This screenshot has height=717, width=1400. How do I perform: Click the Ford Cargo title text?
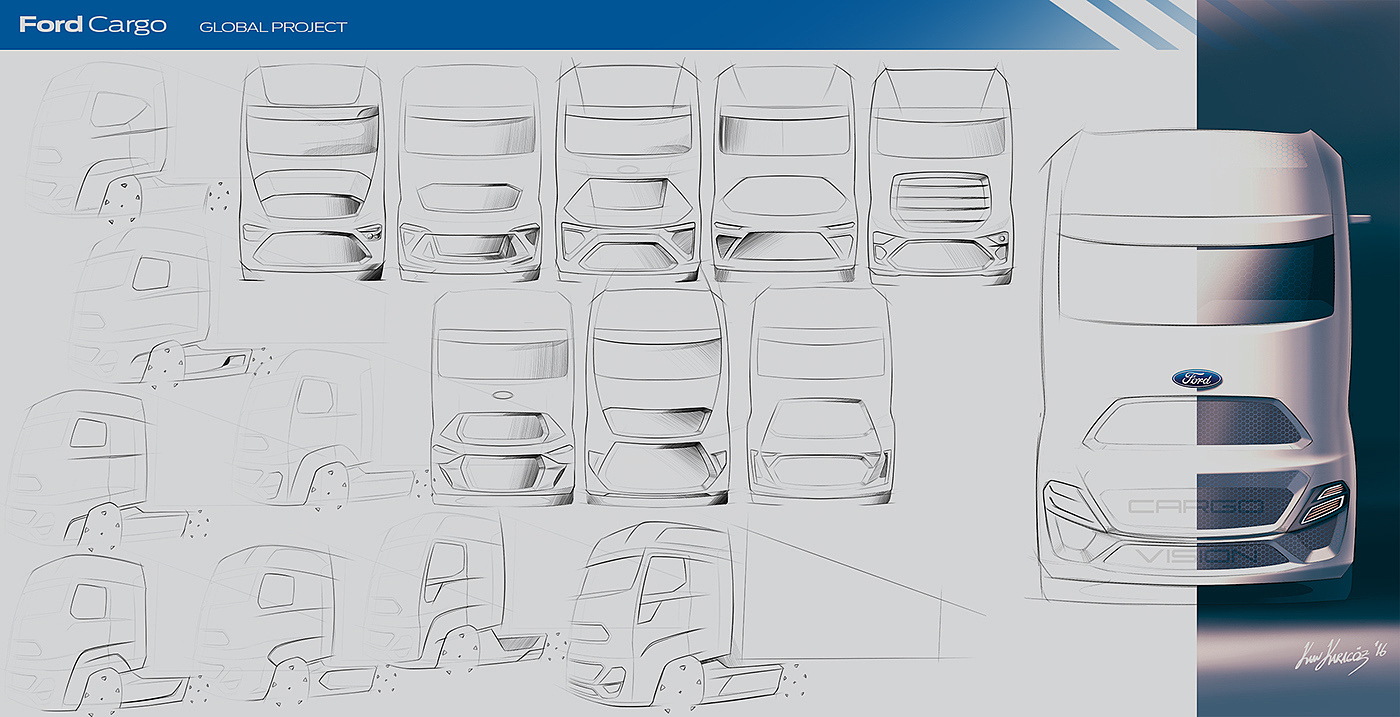[x=93, y=25]
